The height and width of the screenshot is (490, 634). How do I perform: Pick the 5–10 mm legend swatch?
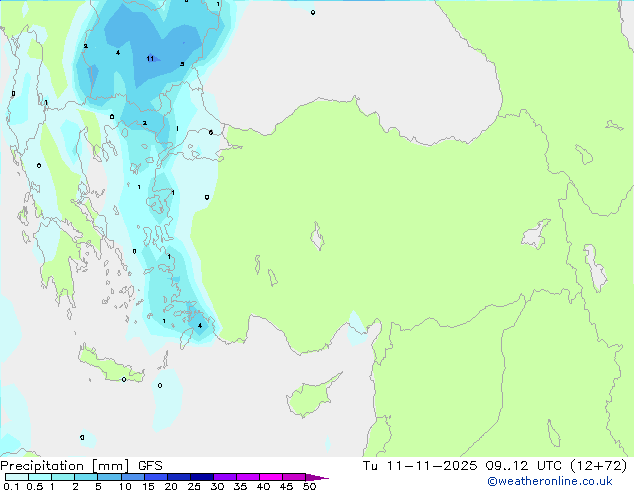(x=109, y=477)
